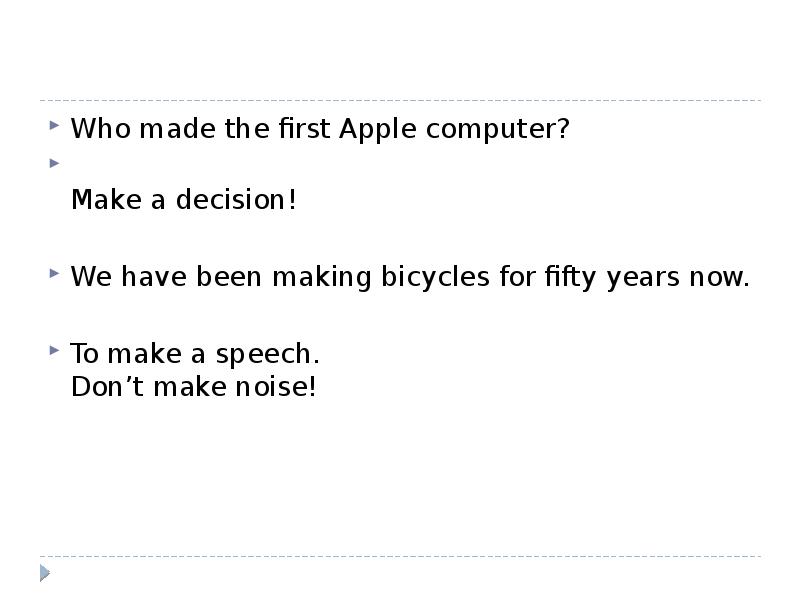Image resolution: width=800 pixels, height=600 pixels.
Task: Click the 'To make a speech.' line
Action: [x=196, y=353]
